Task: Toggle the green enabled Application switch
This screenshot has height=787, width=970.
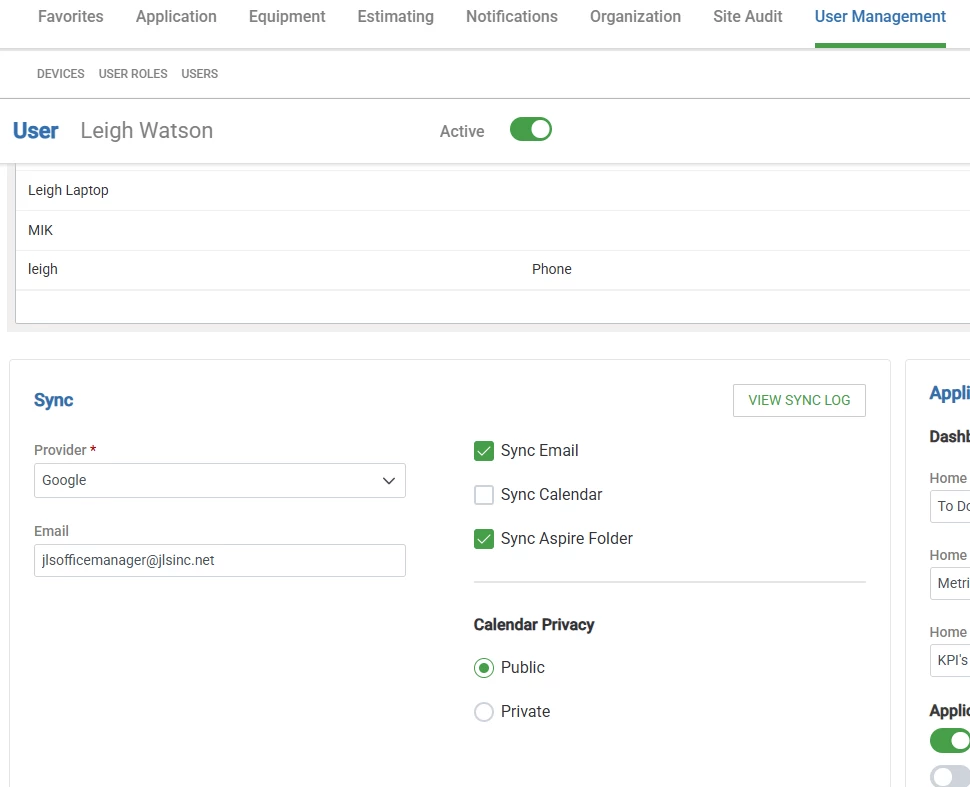Action: tap(950, 741)
